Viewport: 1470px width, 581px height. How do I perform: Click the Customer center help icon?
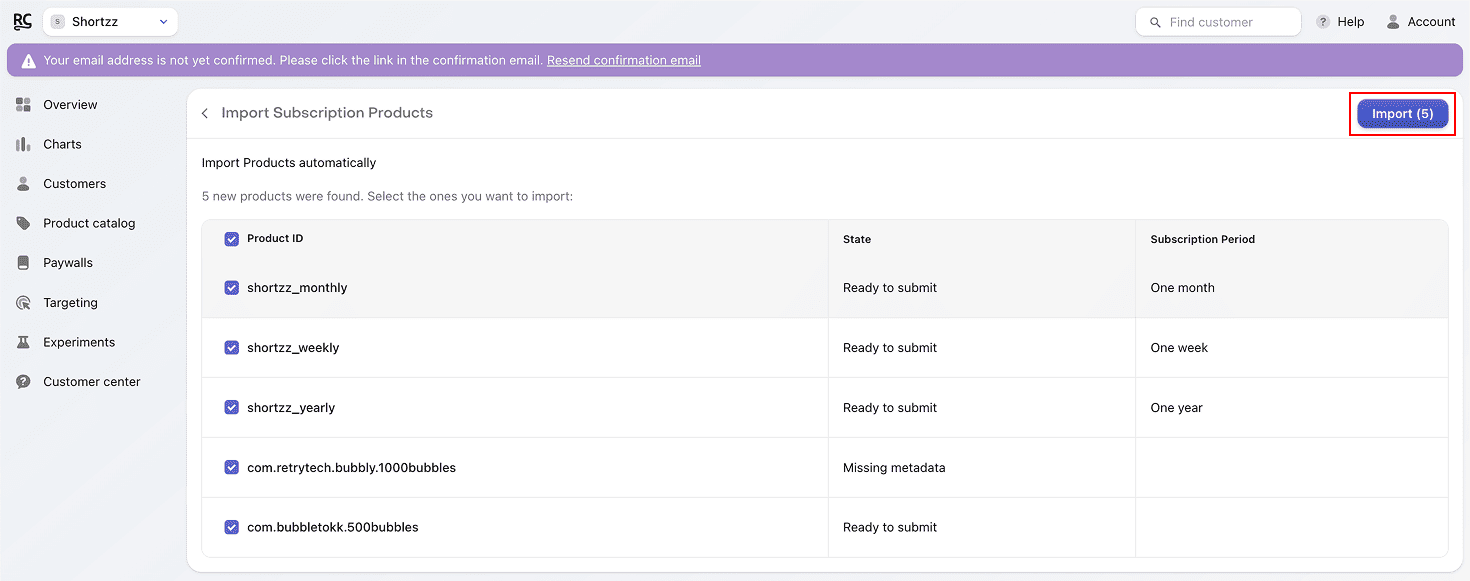click(x=23, y=382)
